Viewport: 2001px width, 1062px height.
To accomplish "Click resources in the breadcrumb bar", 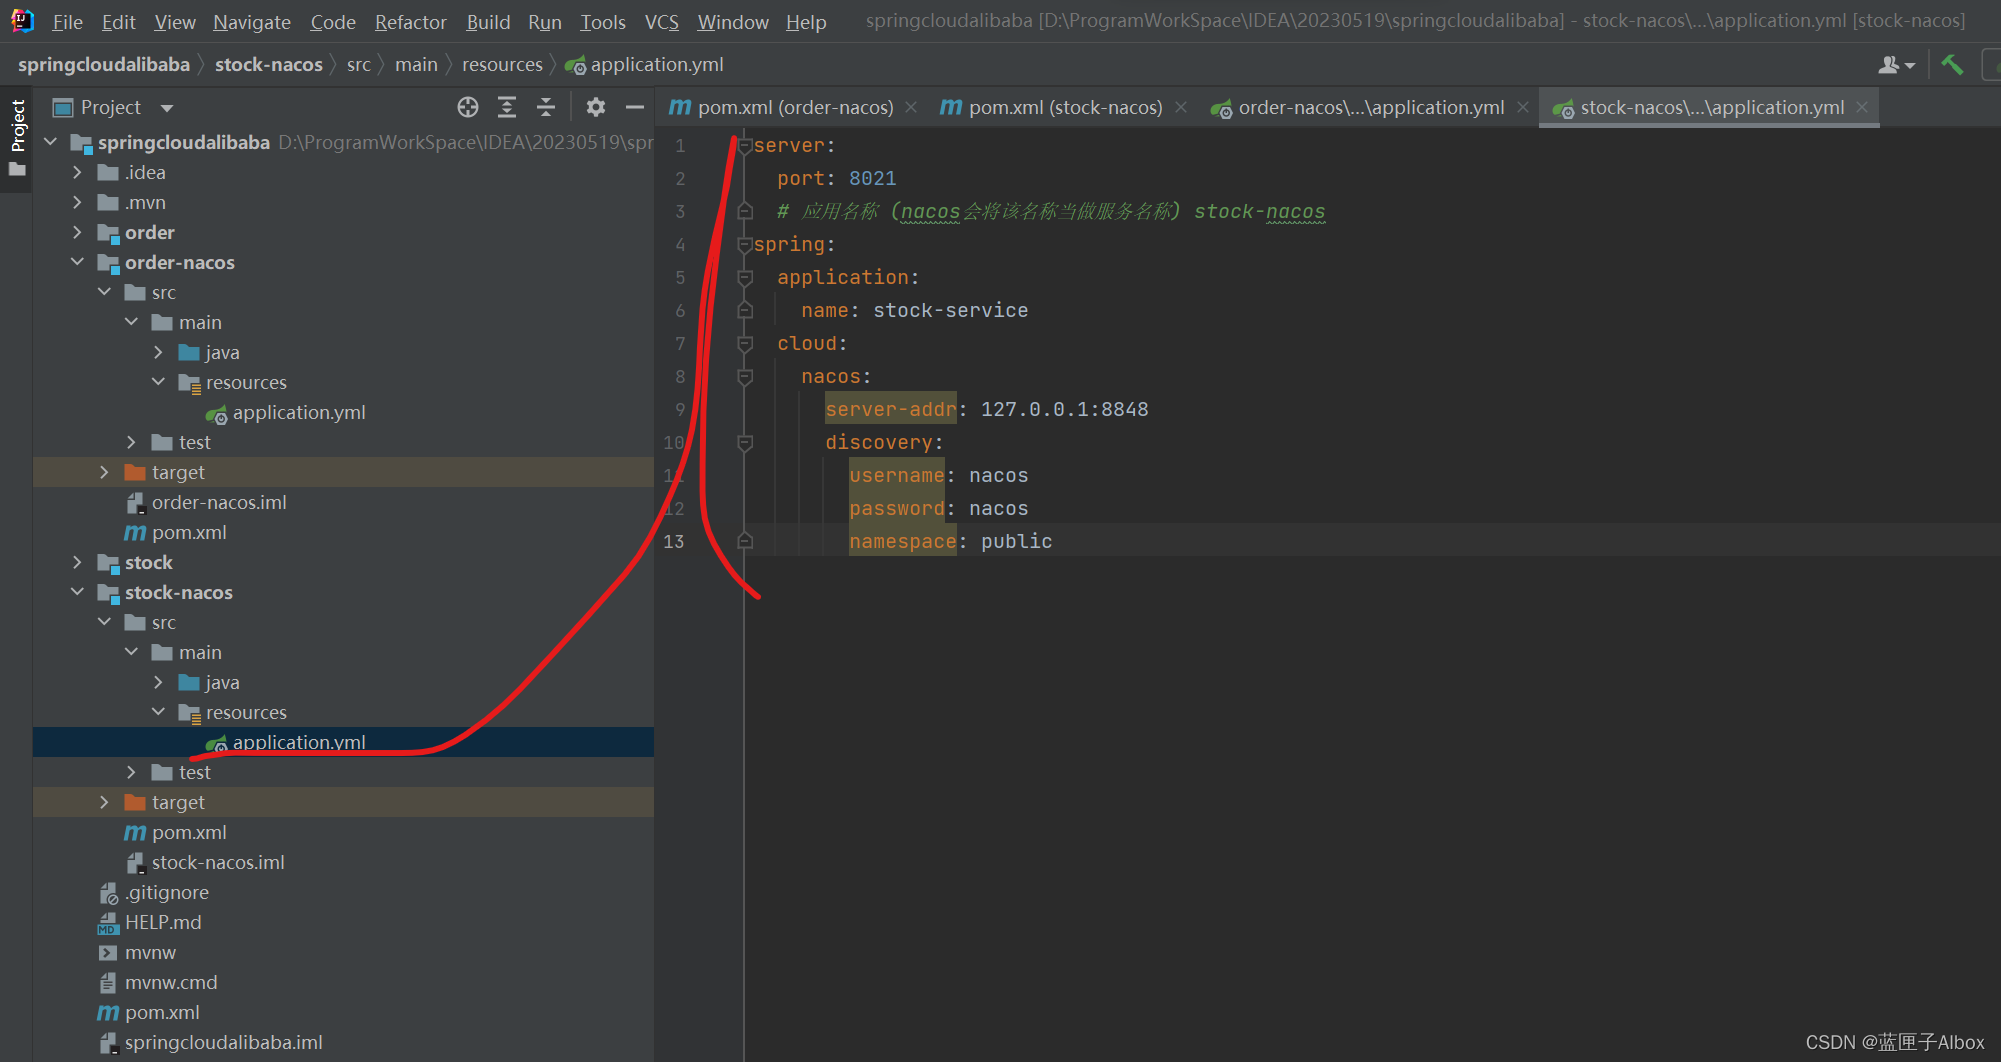I will [502, 64].
